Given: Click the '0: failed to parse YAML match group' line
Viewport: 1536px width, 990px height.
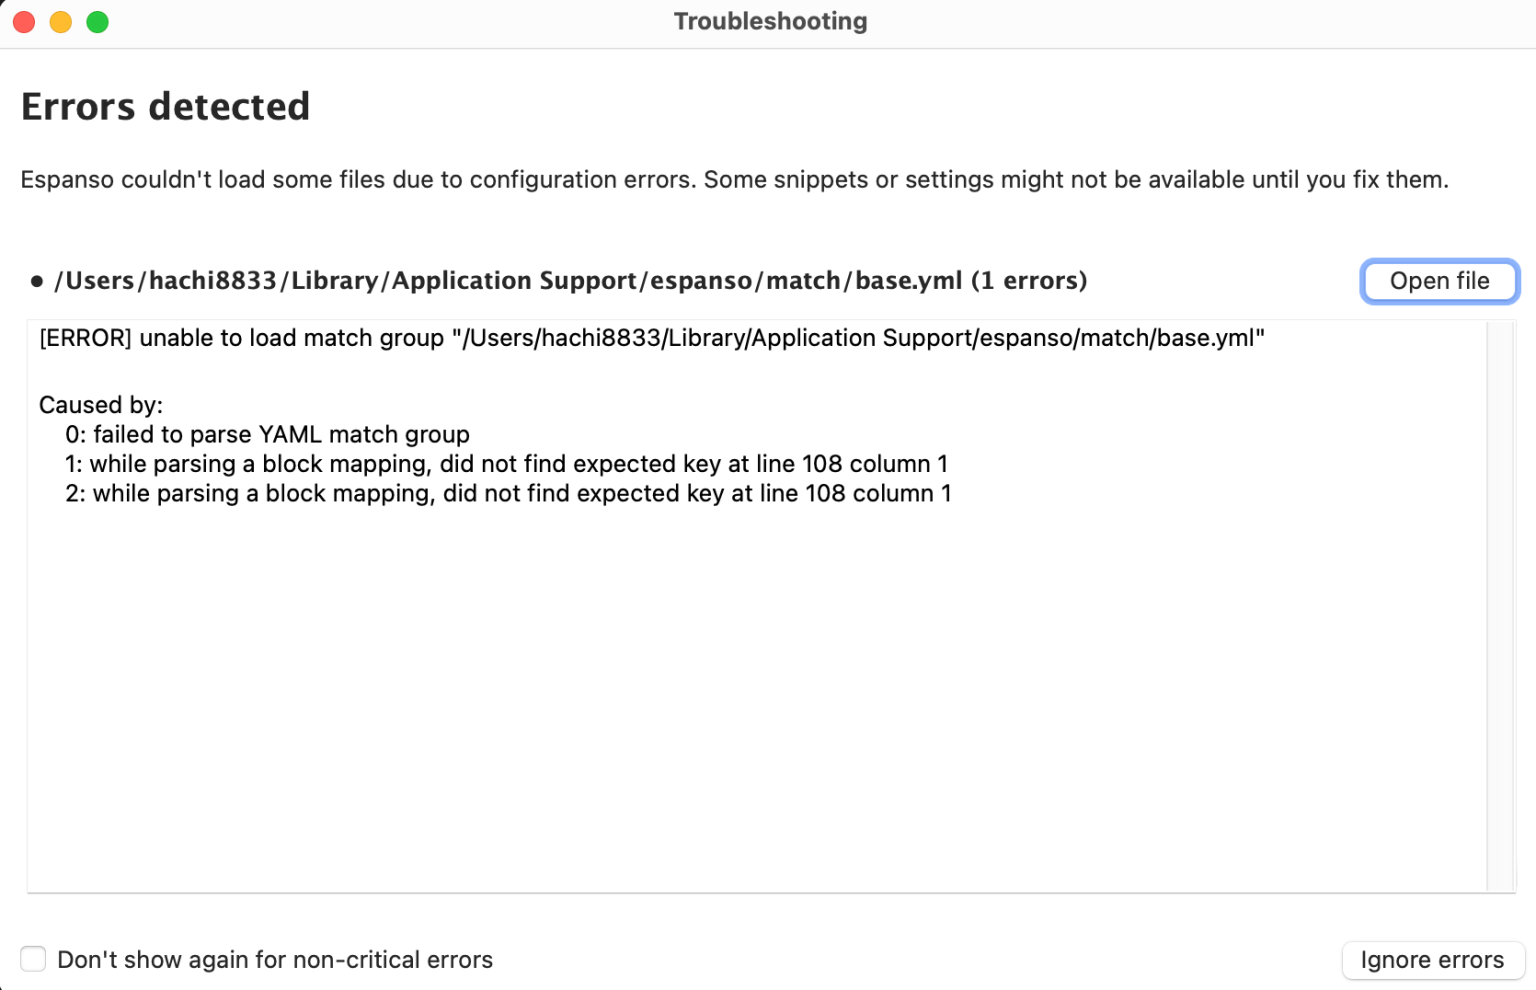Looking at the screenshot, I should [x=267, y=434].
